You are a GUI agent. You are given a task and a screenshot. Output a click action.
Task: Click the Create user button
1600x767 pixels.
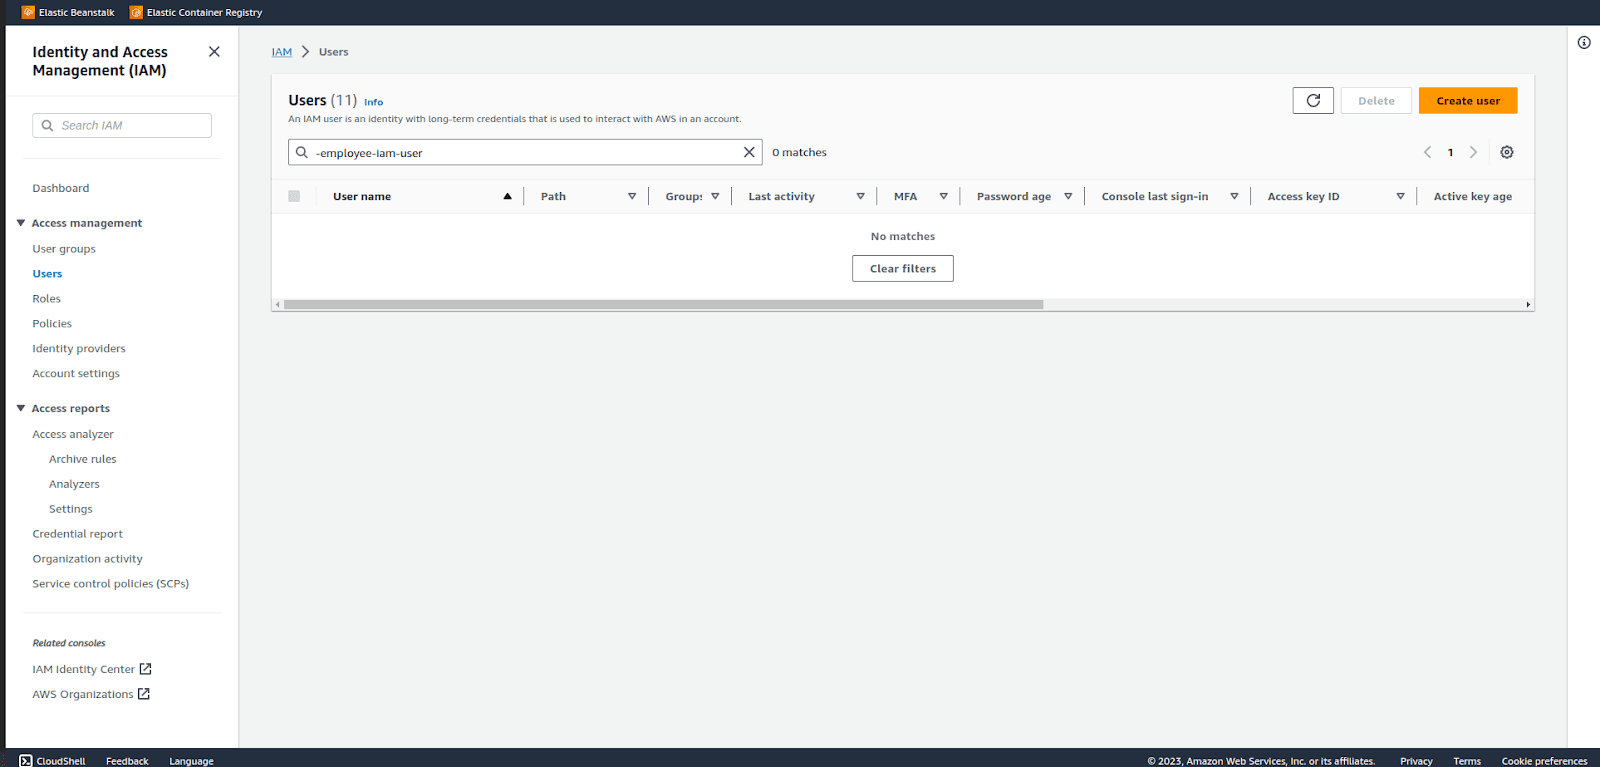pos(1468,101)
